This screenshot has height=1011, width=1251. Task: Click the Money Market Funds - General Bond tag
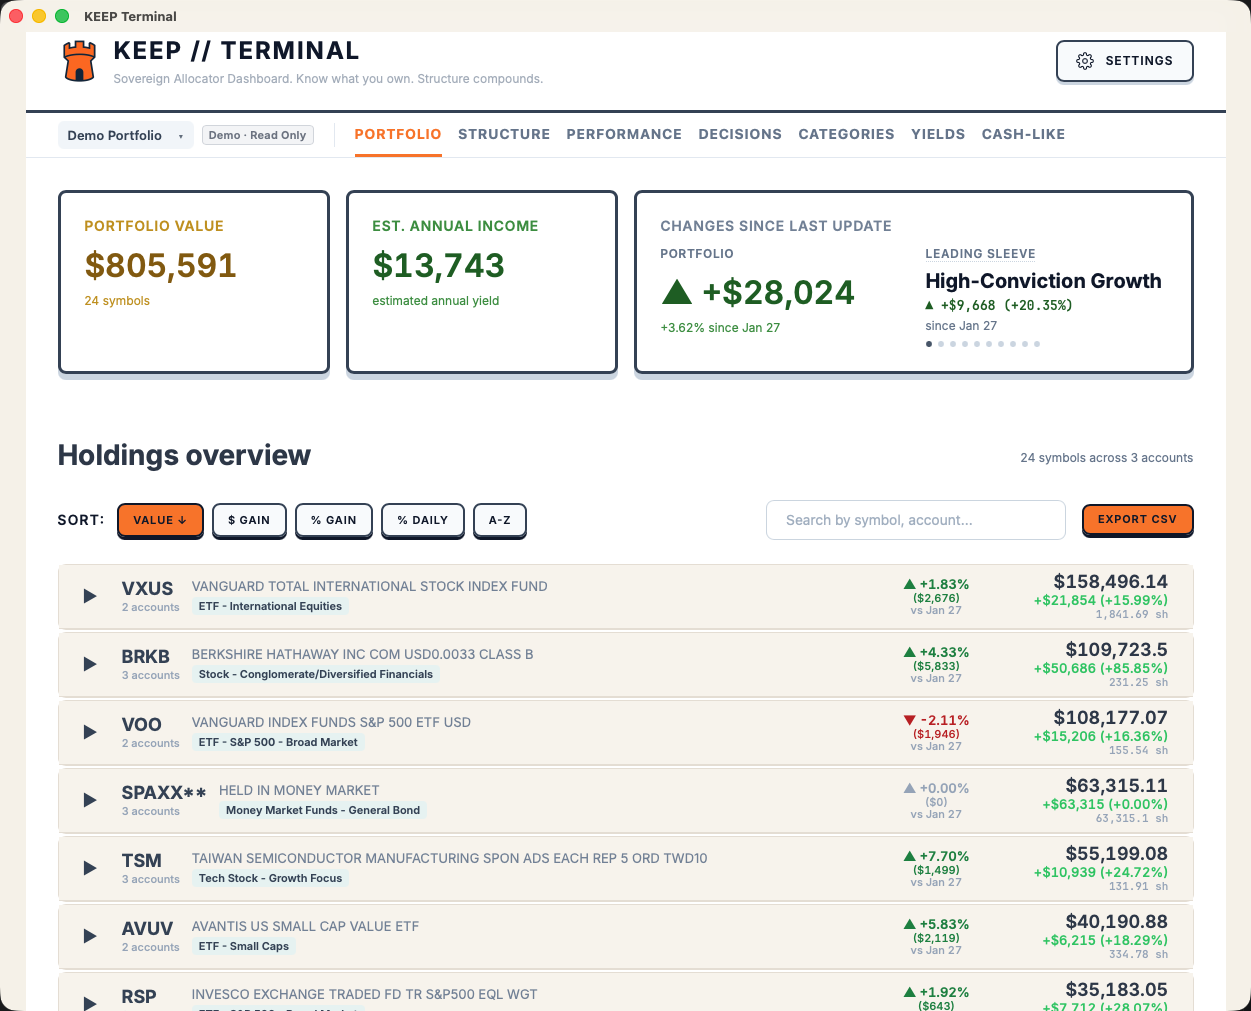323,810
